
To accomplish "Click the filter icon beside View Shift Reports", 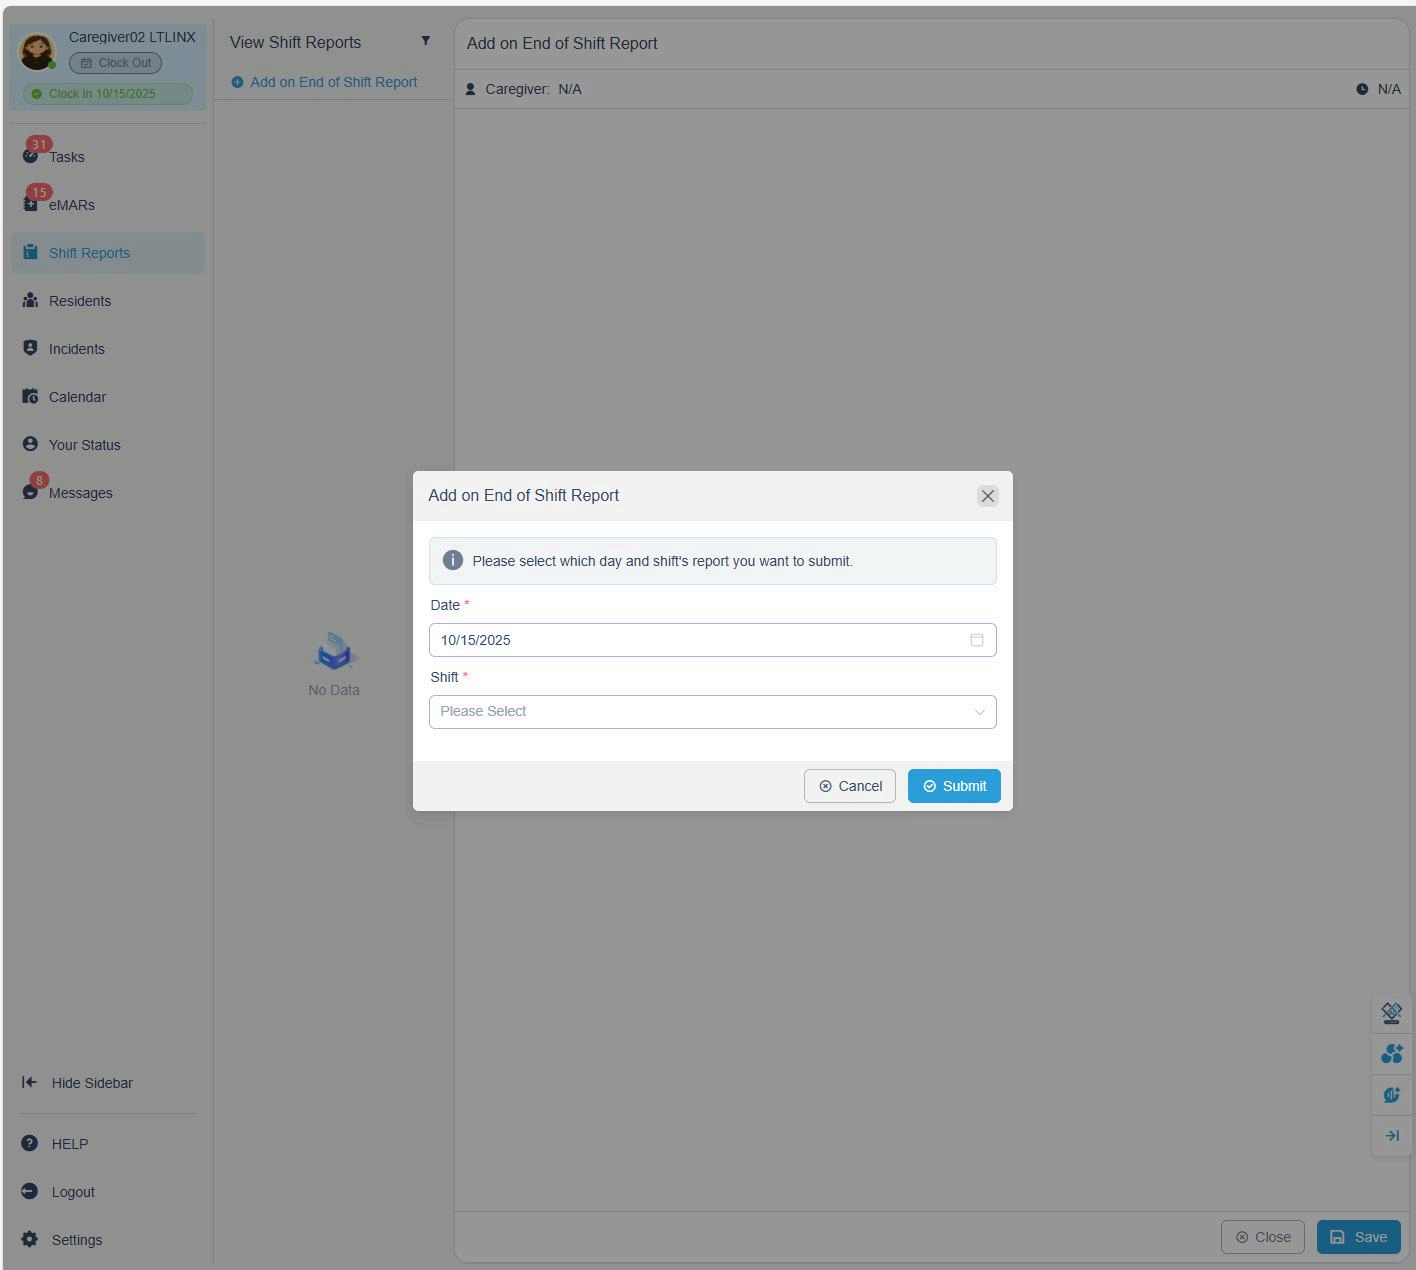I will 425,41.
